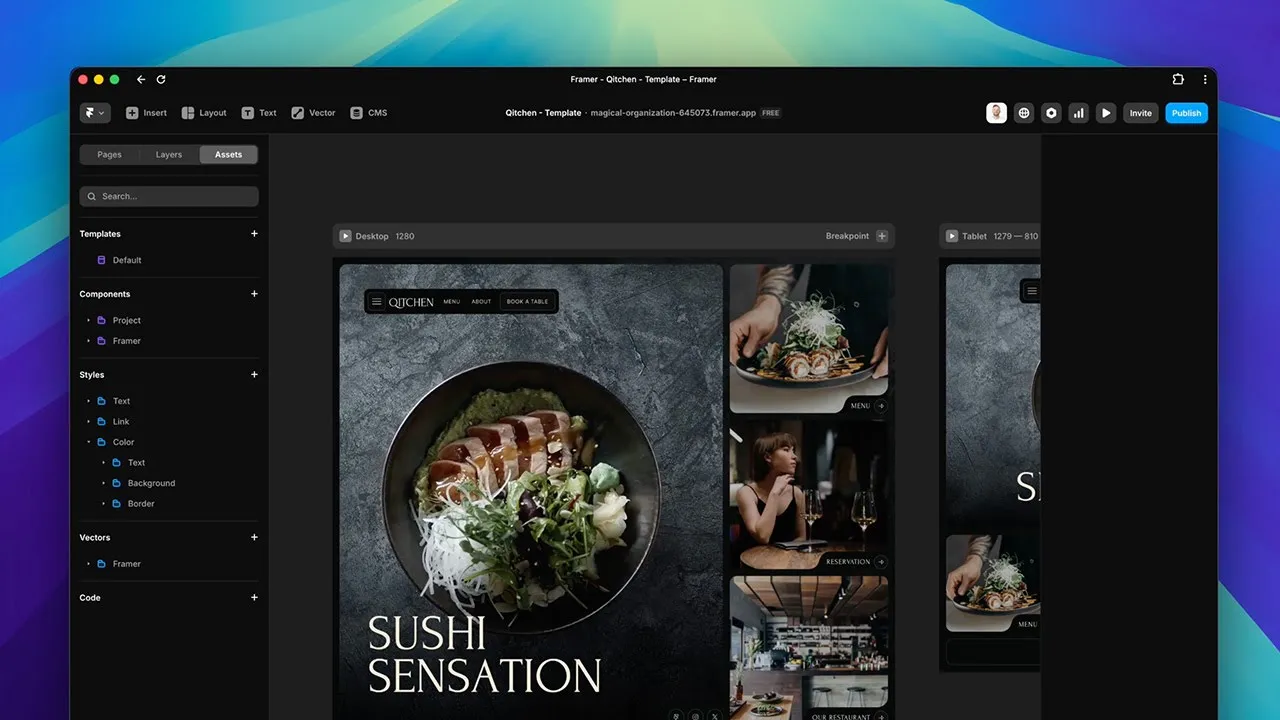Click the X social icon on the canvas

(x=714, y=716)
